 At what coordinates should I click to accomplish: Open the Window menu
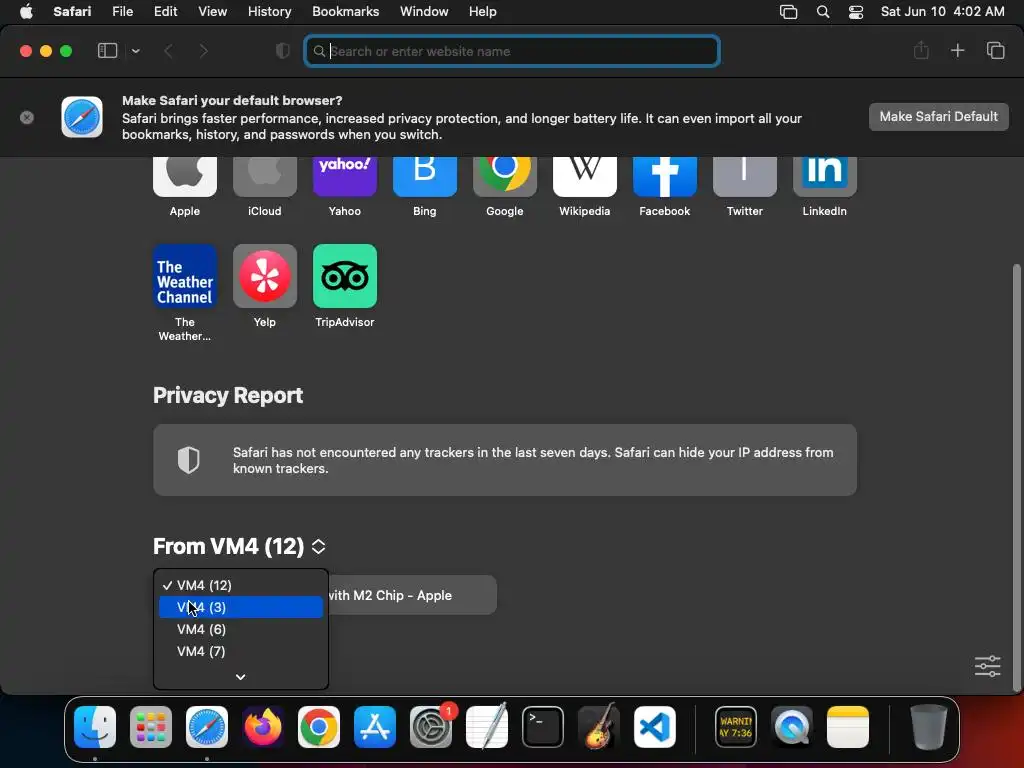pyautogui.click(x=424, y=12)
